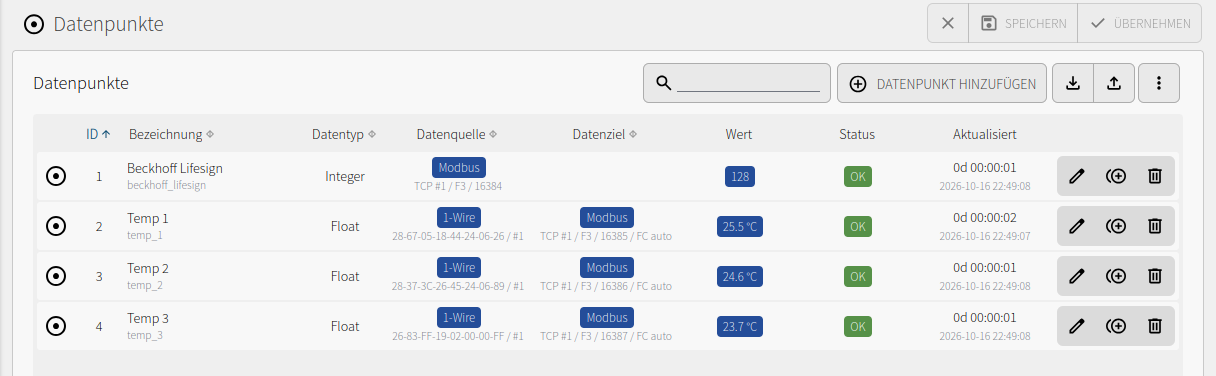1216x376 pixels.
Task: Click OK status of Beckhoff Lifesign row
Action: click(x=857, y=176)
